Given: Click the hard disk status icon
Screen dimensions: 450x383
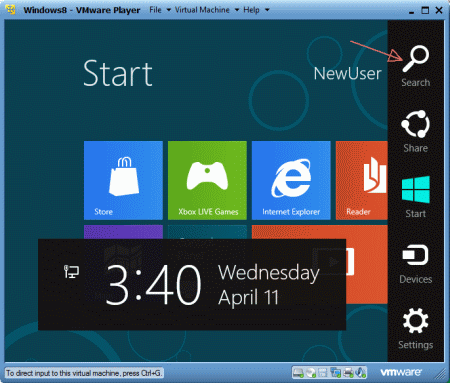Looking at the screenshot, I should tap(298, 372).
